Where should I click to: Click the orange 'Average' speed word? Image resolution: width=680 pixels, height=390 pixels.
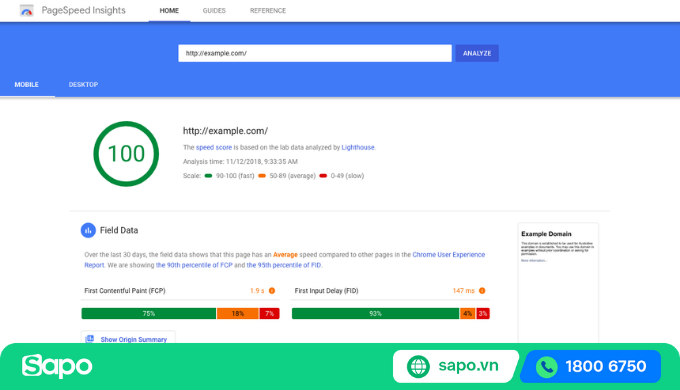pyautogui.click(x=285, y=255)
